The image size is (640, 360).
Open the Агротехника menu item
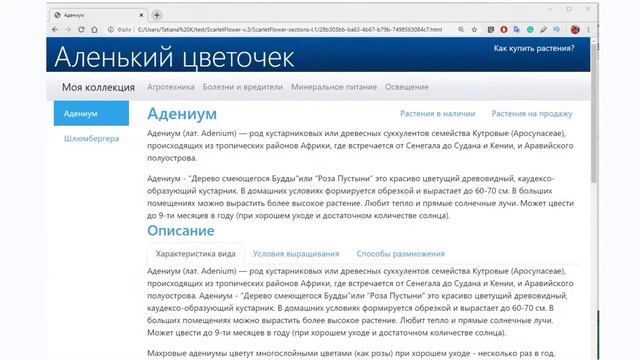171,87
